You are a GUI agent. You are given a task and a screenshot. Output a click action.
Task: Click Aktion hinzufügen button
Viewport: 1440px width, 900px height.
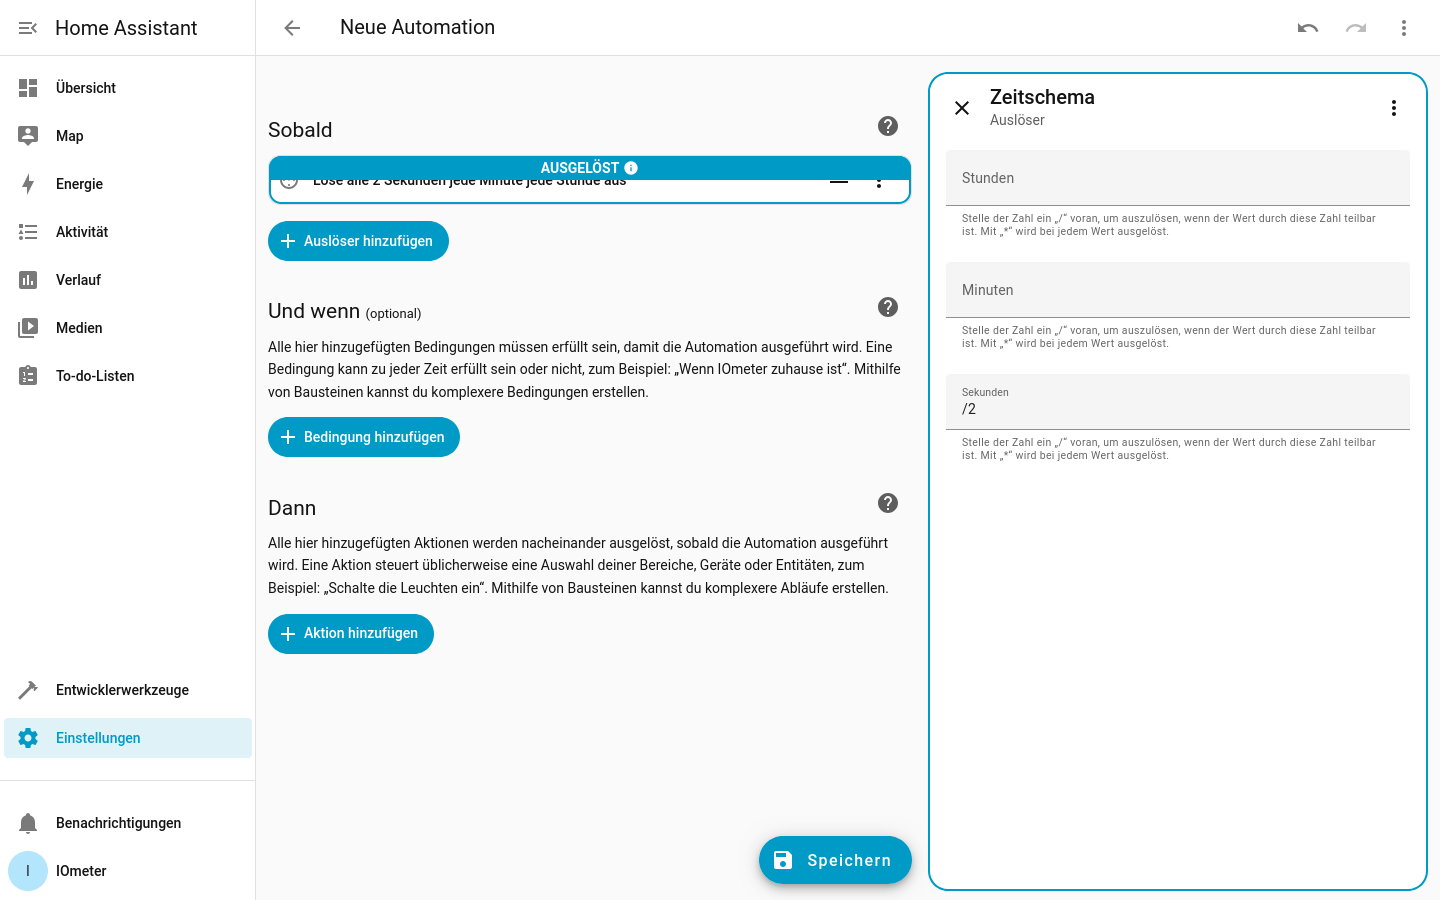[x=351, y=634]
